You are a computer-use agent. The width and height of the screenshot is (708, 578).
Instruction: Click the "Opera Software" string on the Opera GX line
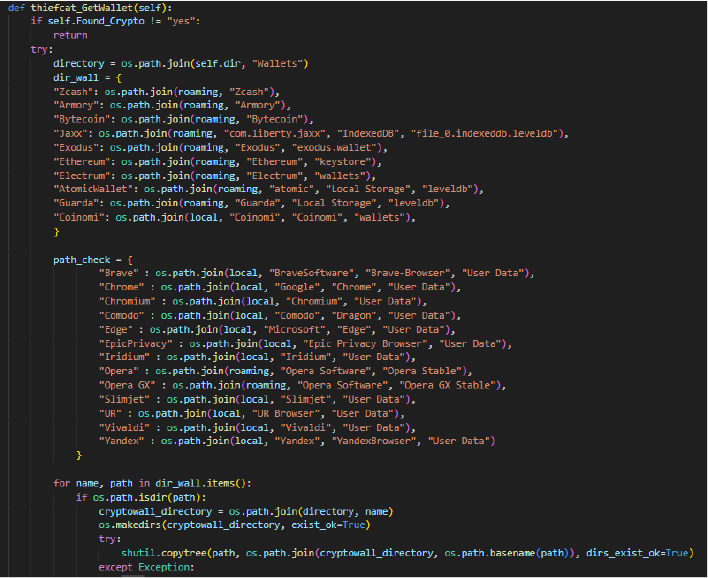(342, 385)
